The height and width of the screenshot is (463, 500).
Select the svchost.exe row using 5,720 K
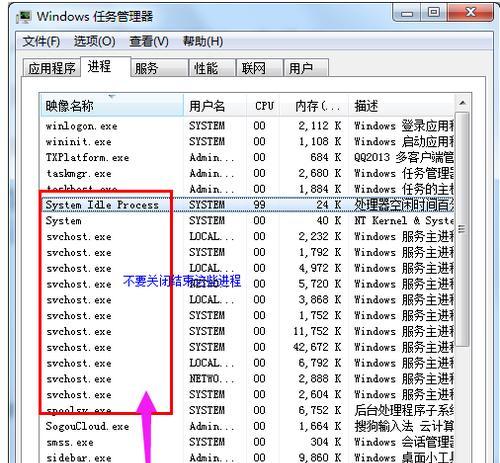[247, 284]
